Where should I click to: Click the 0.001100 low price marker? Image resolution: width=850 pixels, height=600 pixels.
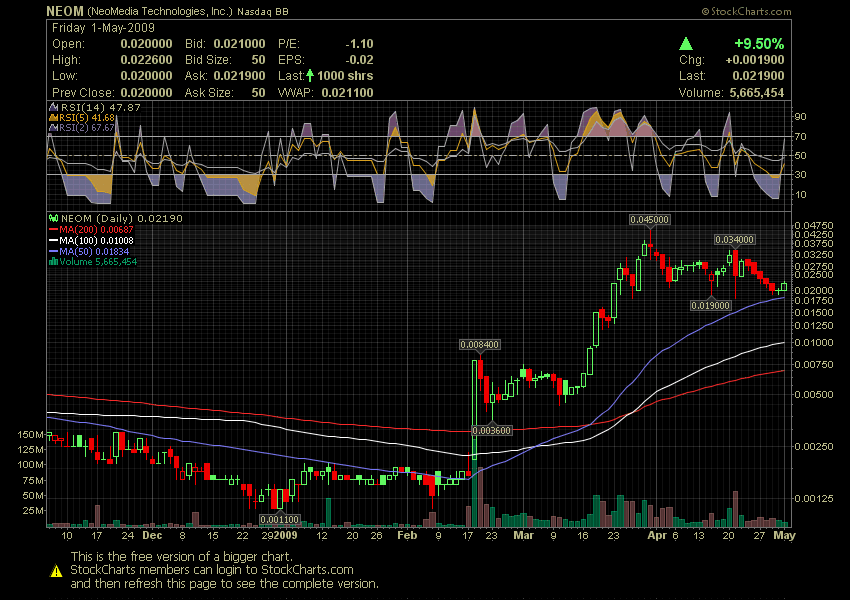click(x=279, y=519)
